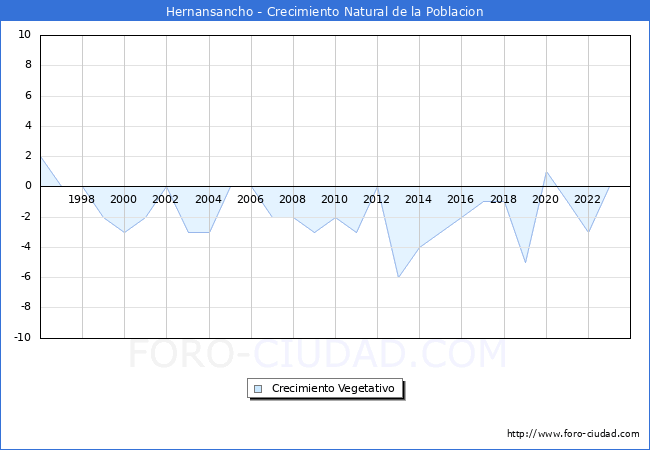
Task: Click the legend swatch for Crecimiento Vegetativo
Action: (x=258, y=389)
